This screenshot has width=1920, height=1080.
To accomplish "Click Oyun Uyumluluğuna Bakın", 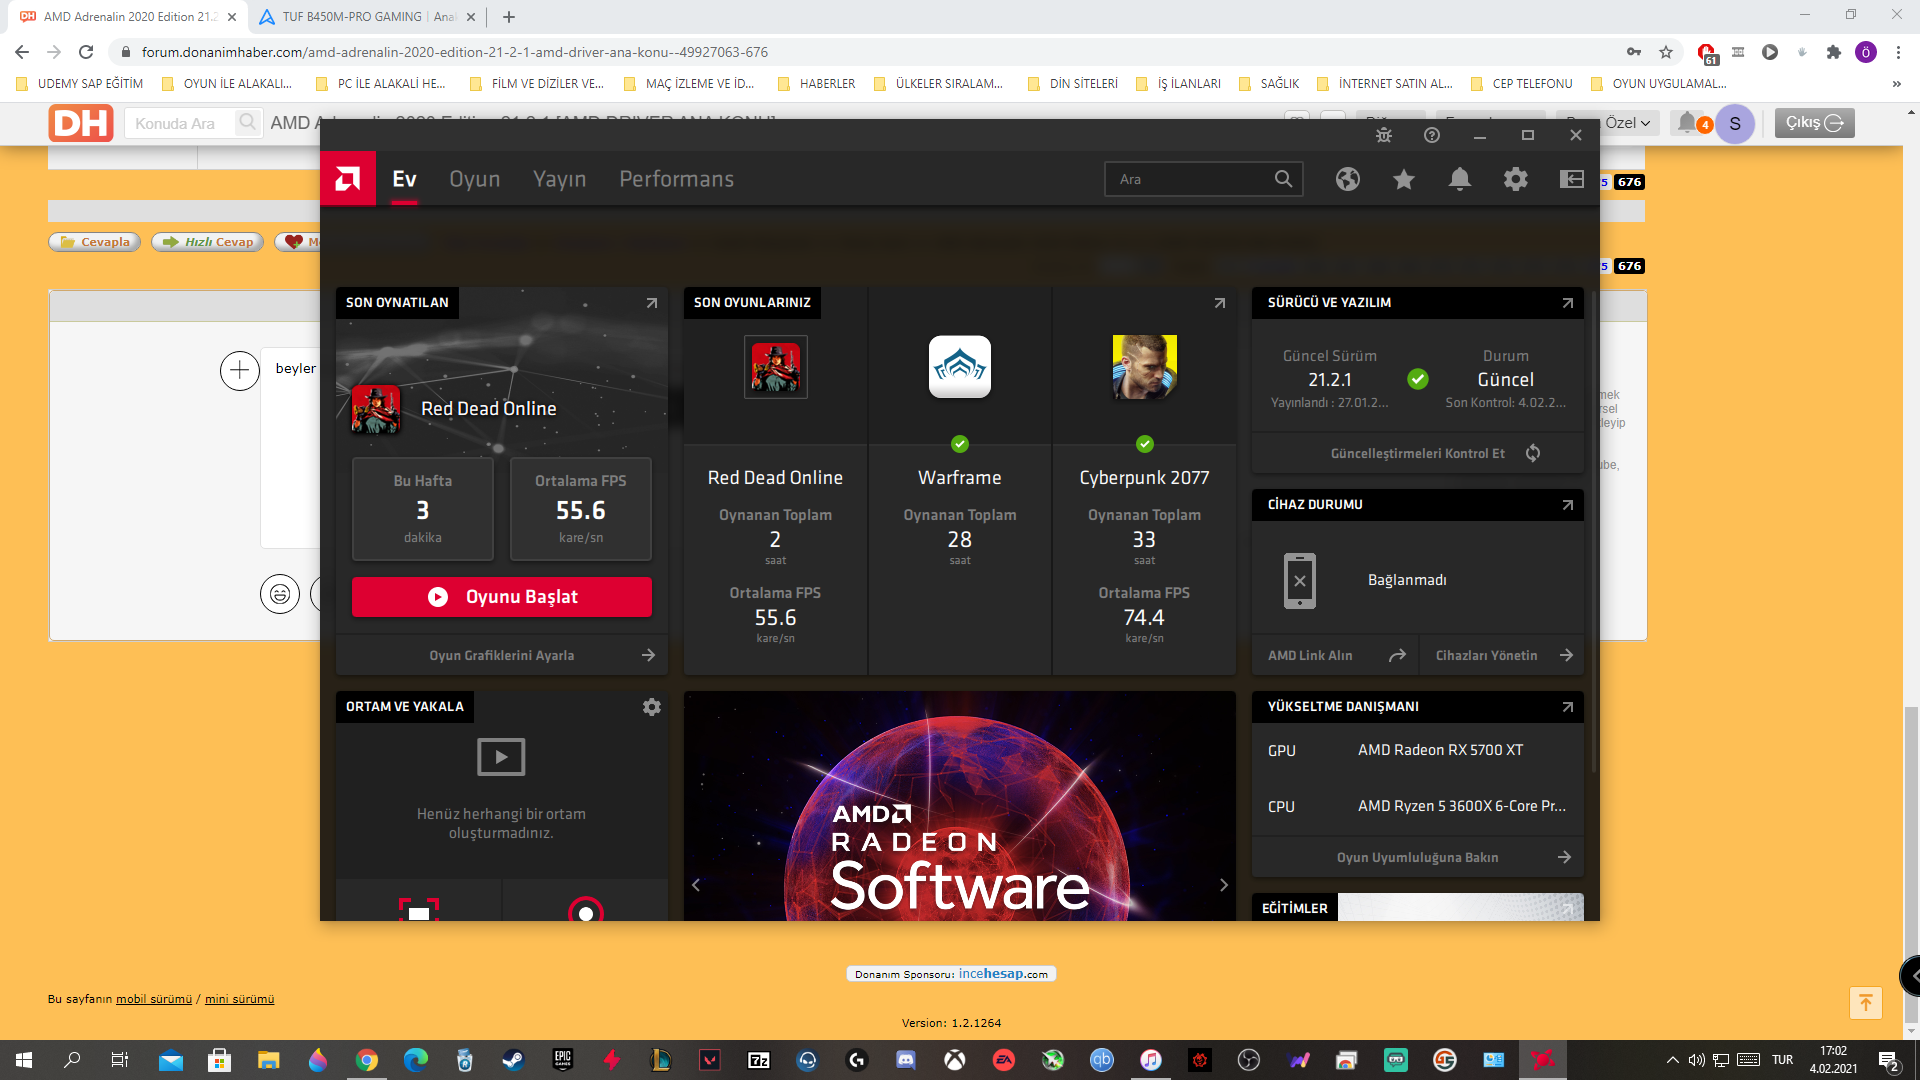I will point(1418,858).
